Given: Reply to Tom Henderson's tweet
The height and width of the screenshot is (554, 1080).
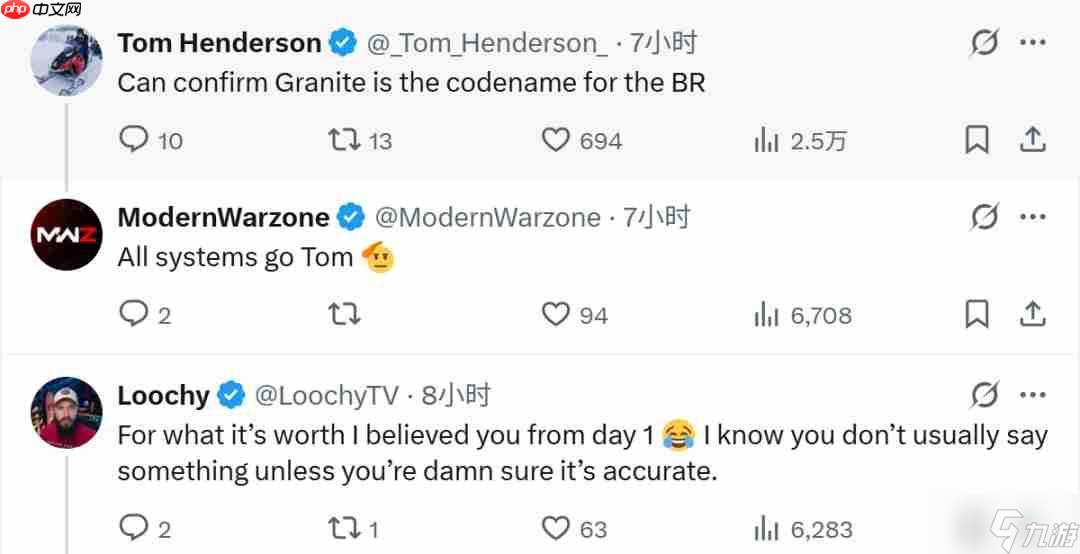Looking at the screenshot, I should pos(133,140).
